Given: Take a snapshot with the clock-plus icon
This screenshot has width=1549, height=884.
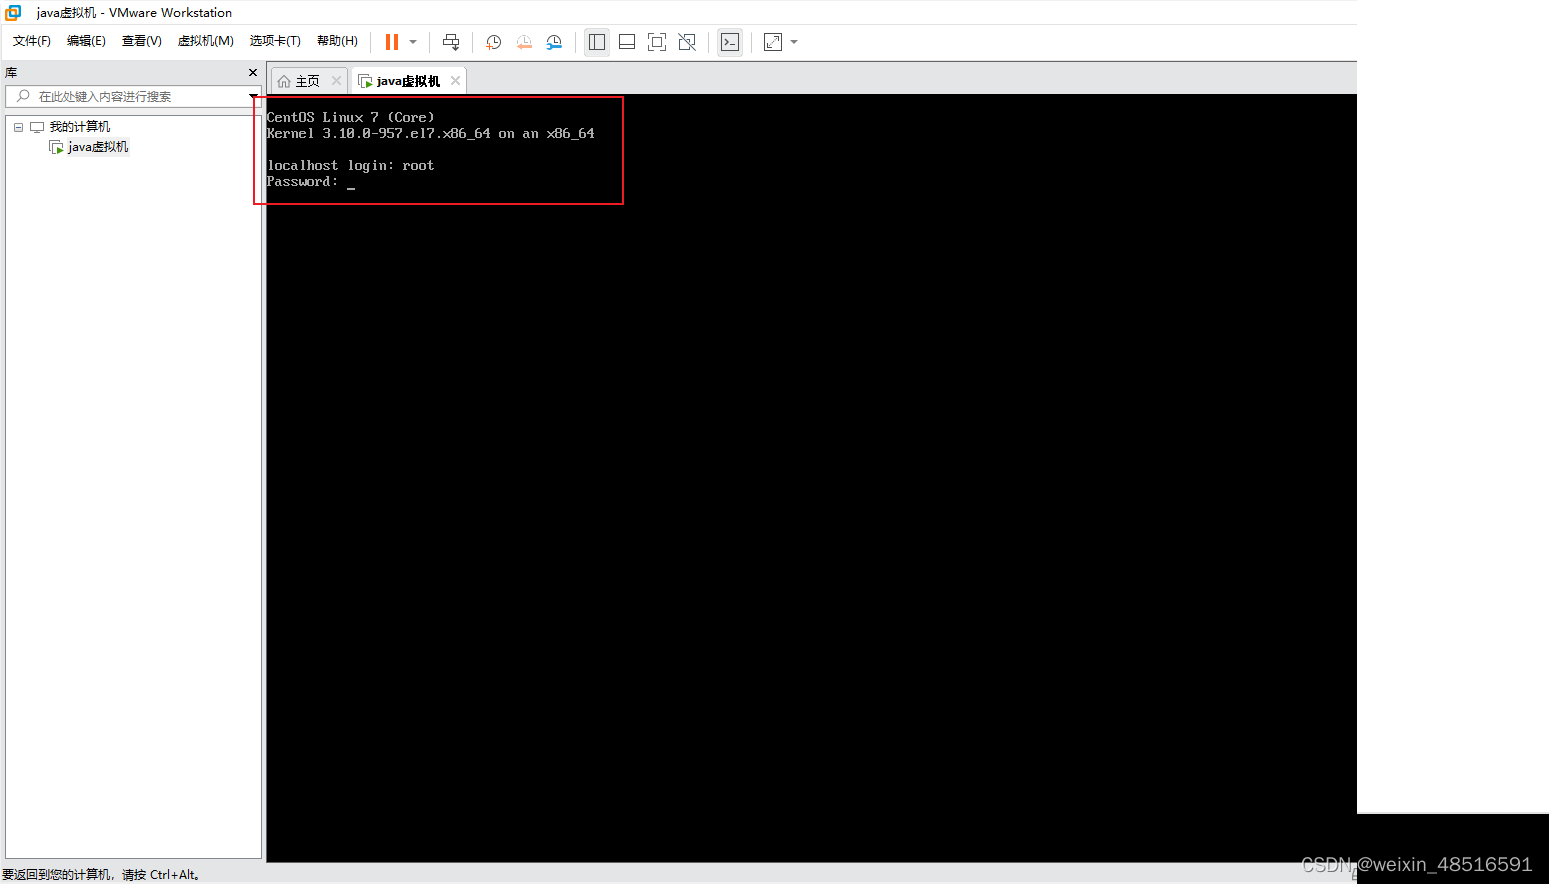Looking at the screenshot, I should (493, 42).
